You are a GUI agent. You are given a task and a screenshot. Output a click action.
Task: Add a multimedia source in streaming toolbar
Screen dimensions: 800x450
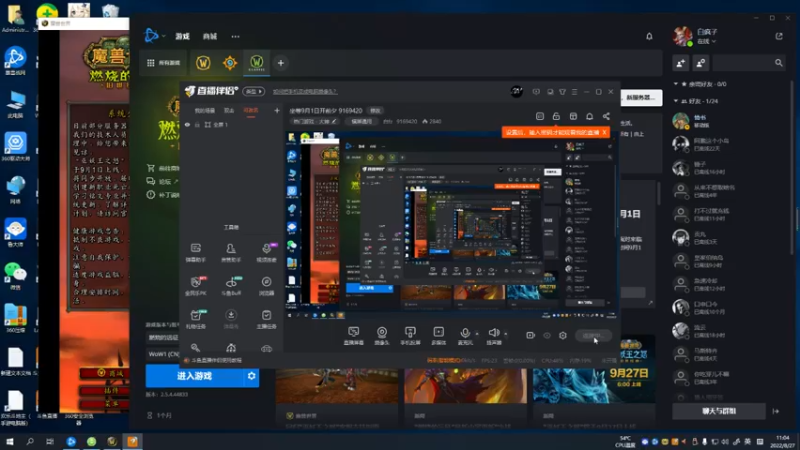[x=438, y=336]
